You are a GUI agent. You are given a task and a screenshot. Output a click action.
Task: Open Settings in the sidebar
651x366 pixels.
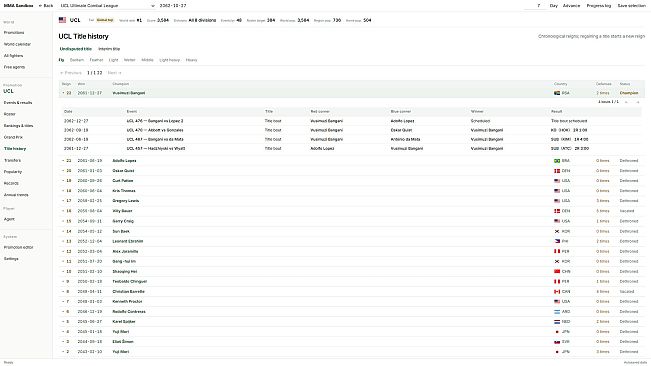(11, 259)
